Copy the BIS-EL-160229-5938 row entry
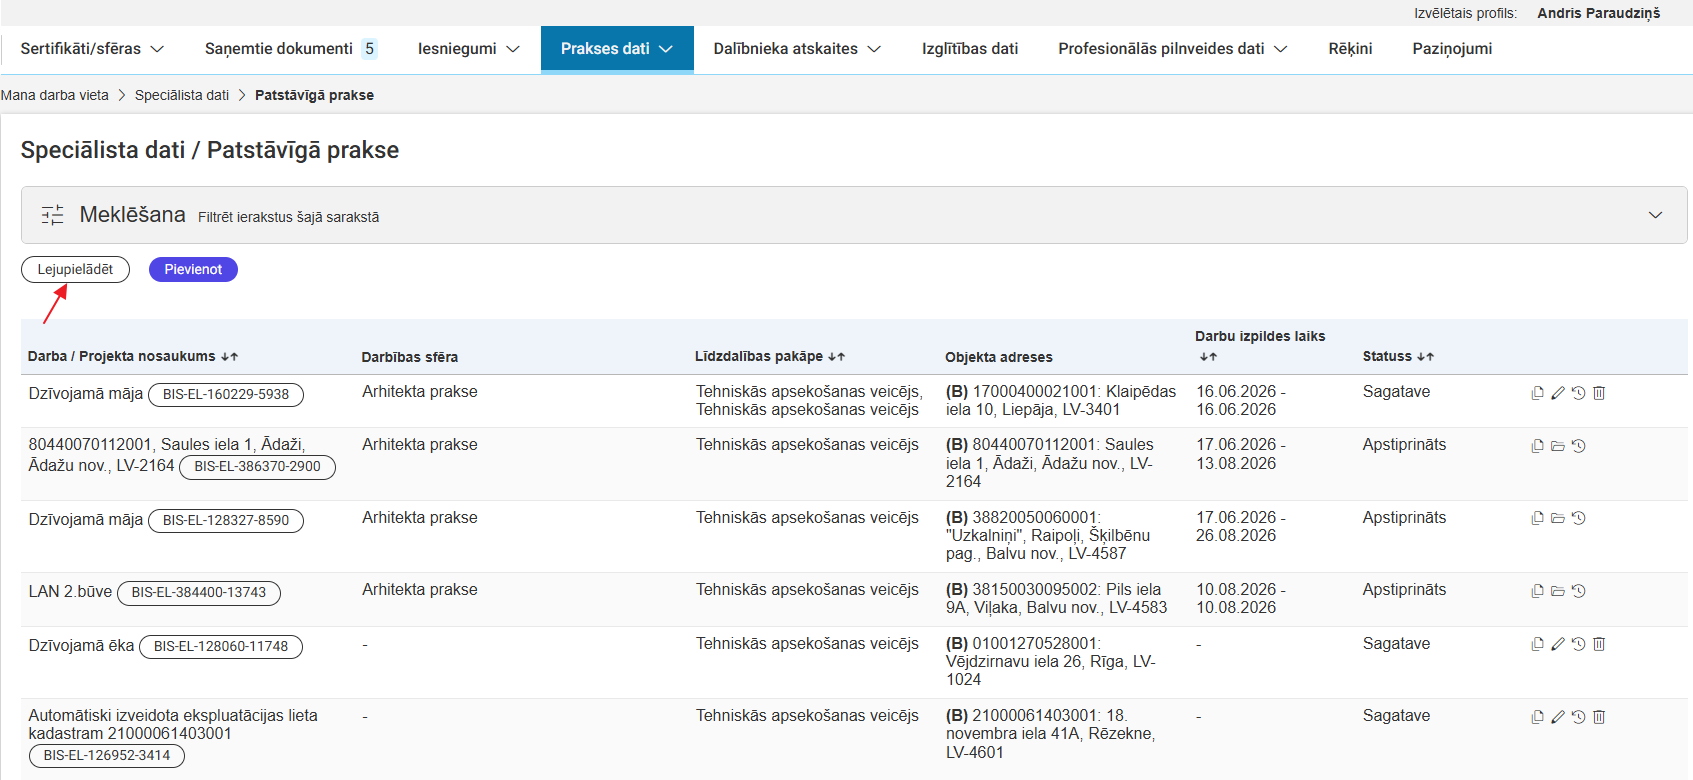Screen dimensions: 1693x780 (x=1537, y=393)
